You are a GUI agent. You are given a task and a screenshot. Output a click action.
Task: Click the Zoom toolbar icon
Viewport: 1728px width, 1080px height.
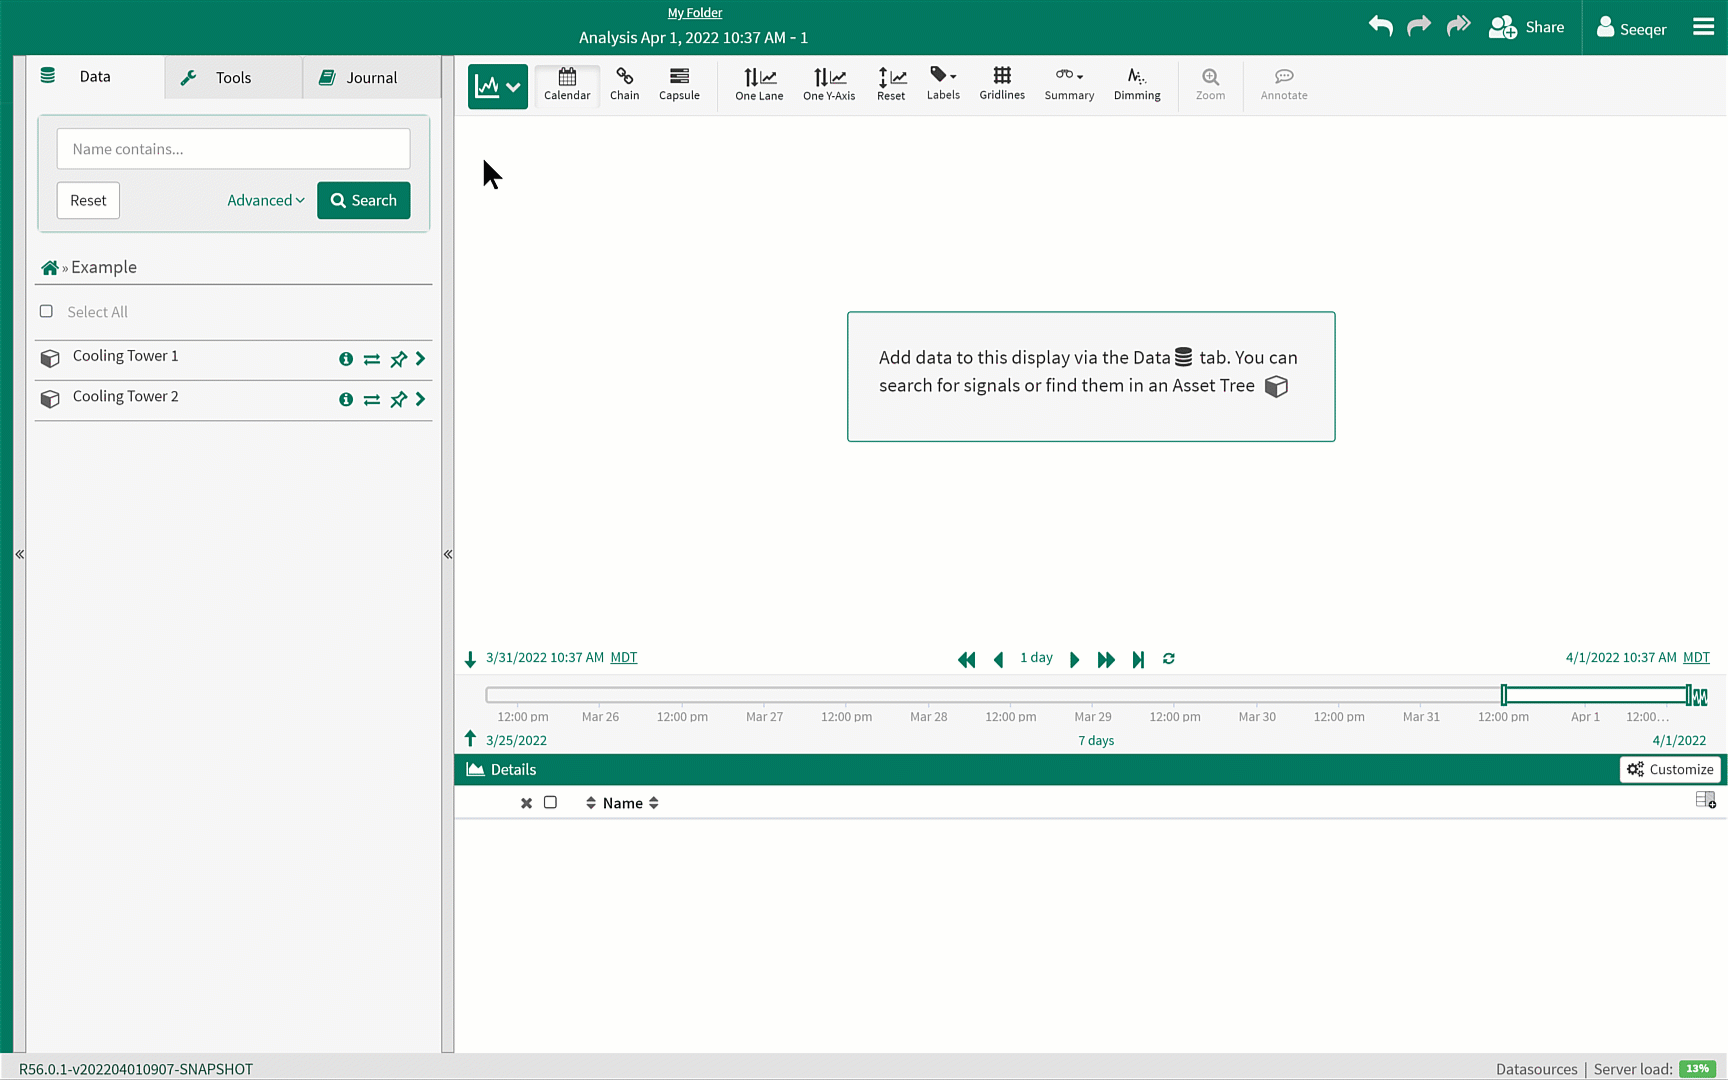coord(1210,85)
